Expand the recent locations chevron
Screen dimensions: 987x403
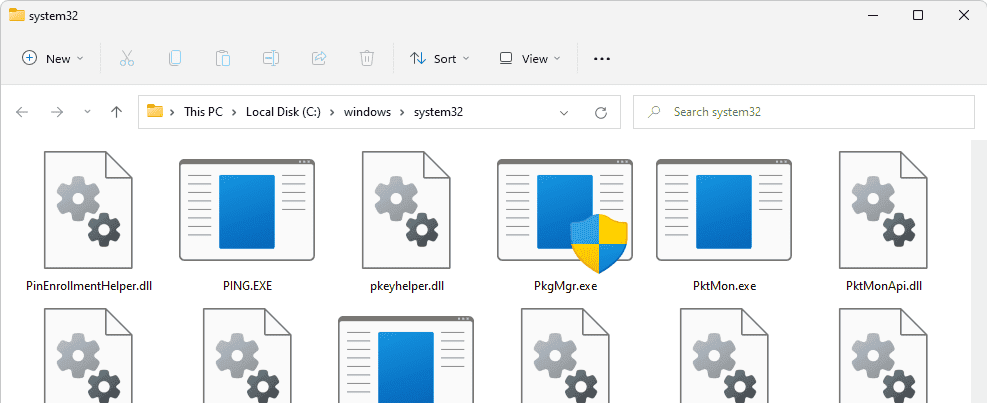tap(87, 112)
